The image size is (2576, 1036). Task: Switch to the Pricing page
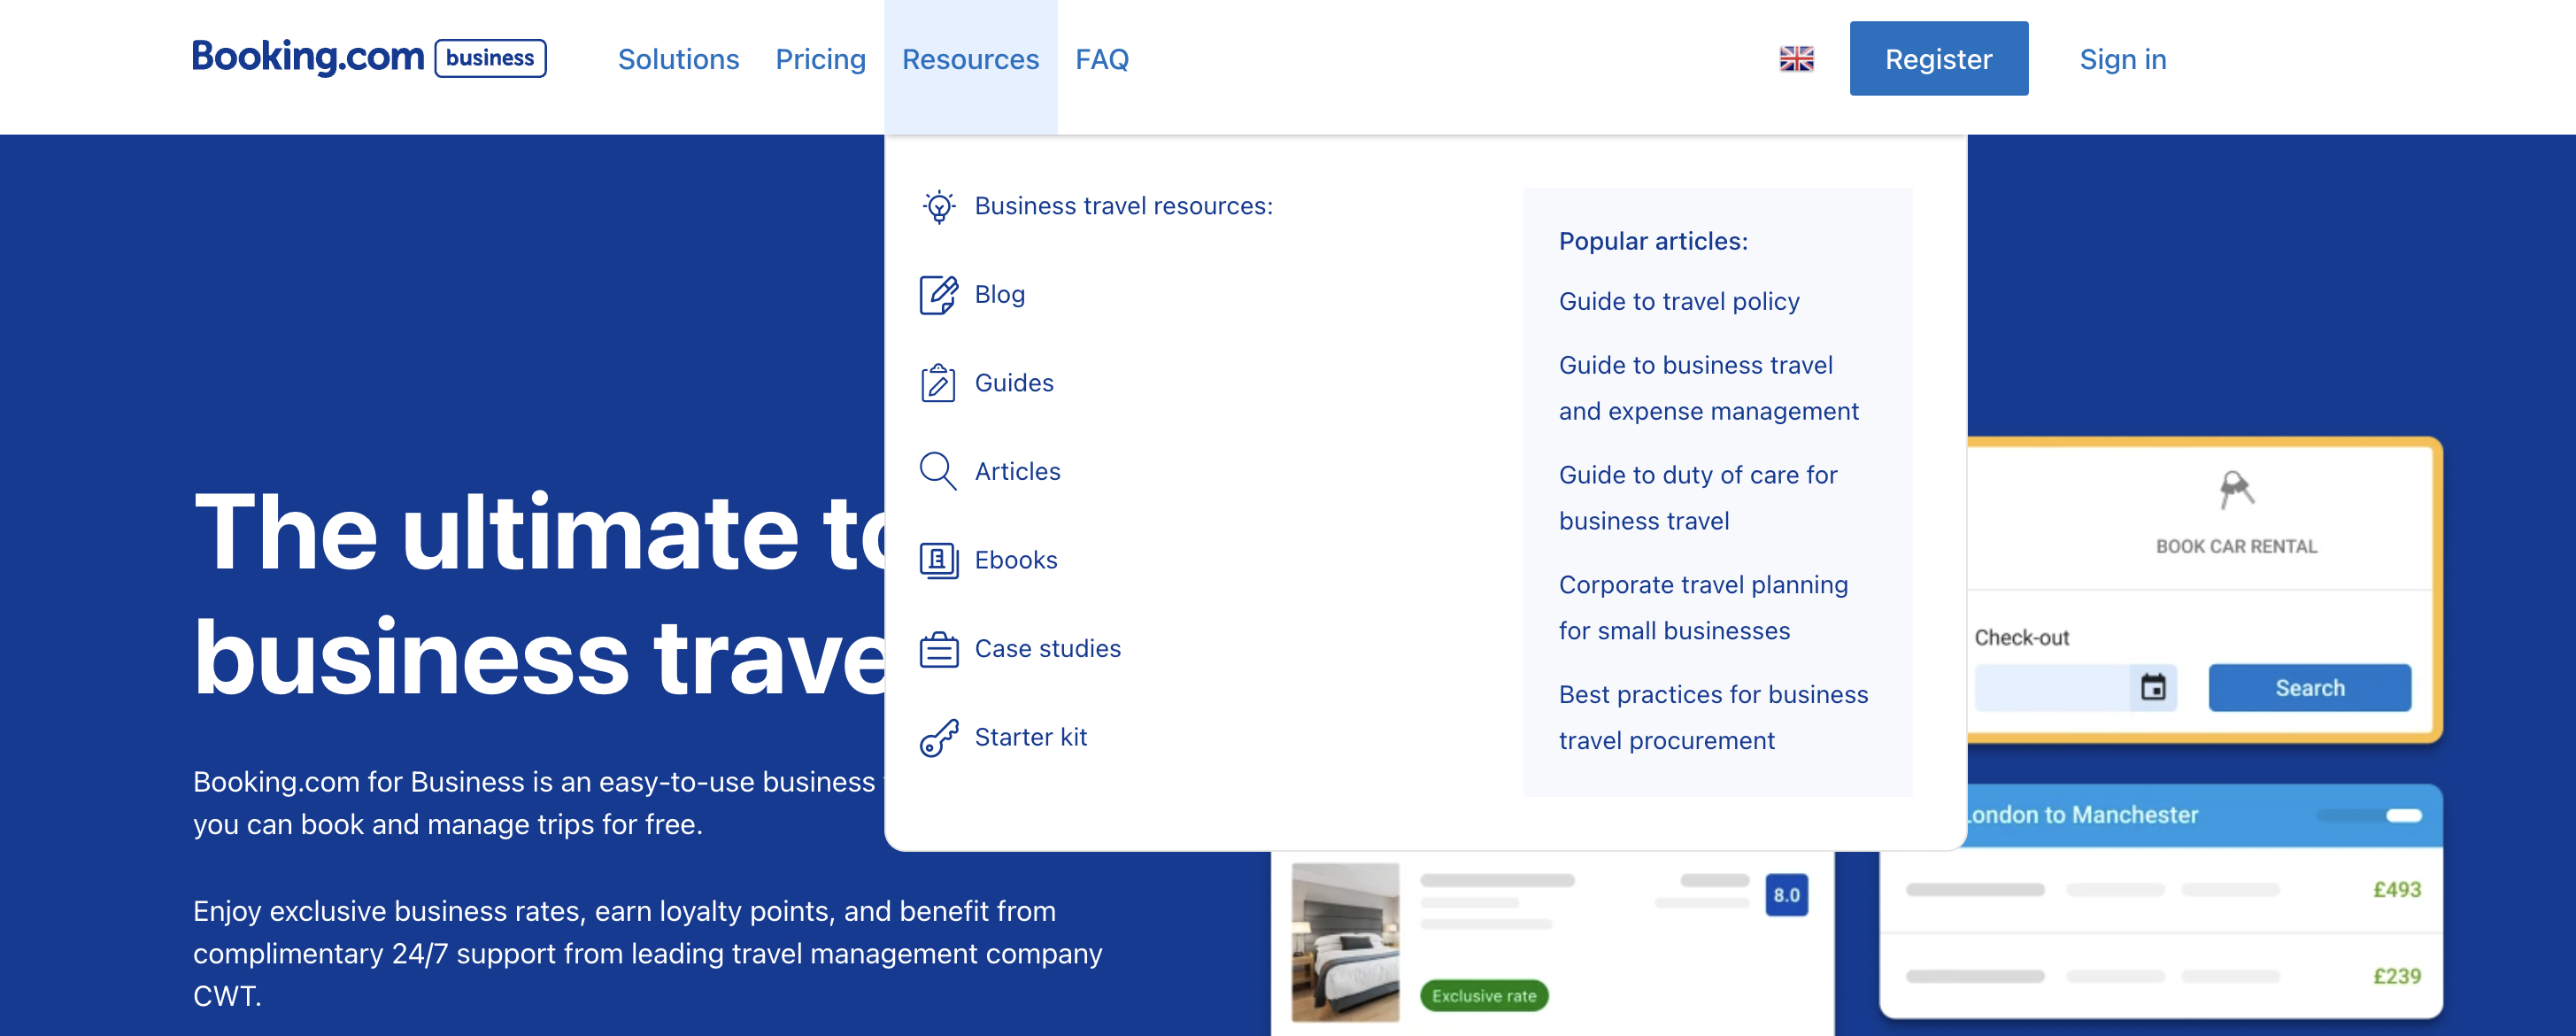click(821, 59)
